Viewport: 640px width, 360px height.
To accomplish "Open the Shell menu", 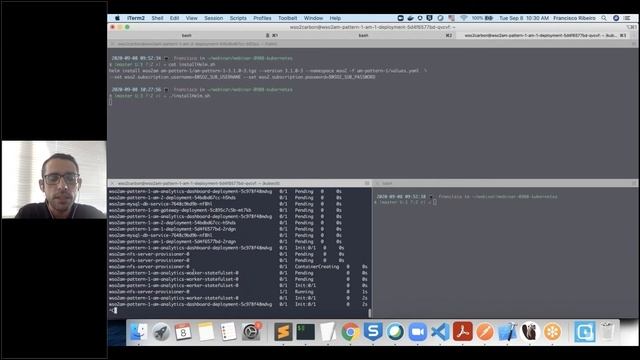I will tap(158, 18).
